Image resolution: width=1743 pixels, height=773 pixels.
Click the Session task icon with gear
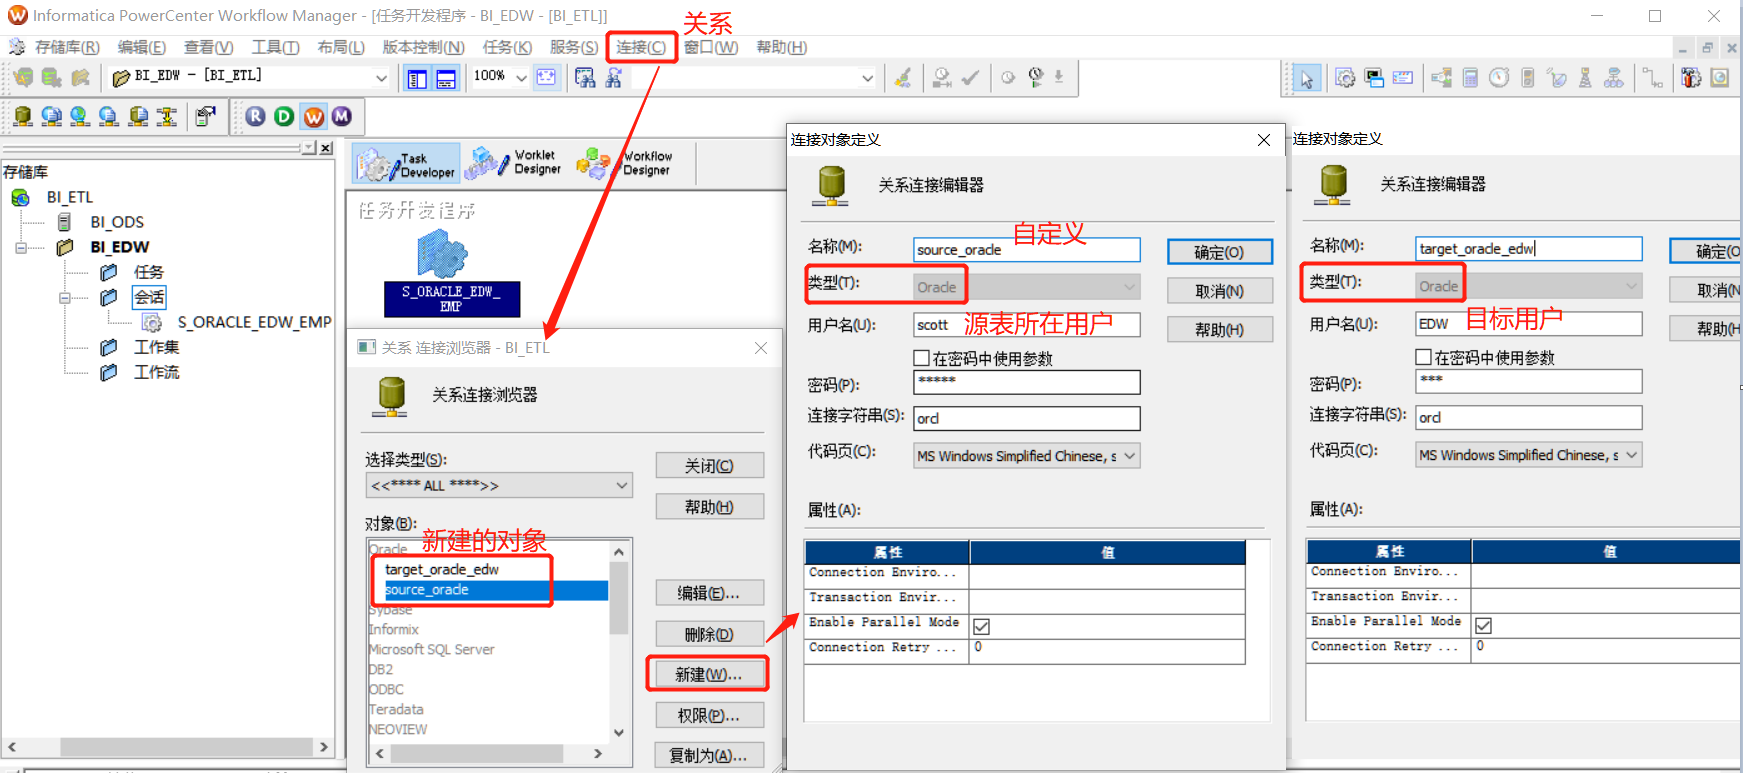click(x=1345, y=78)
